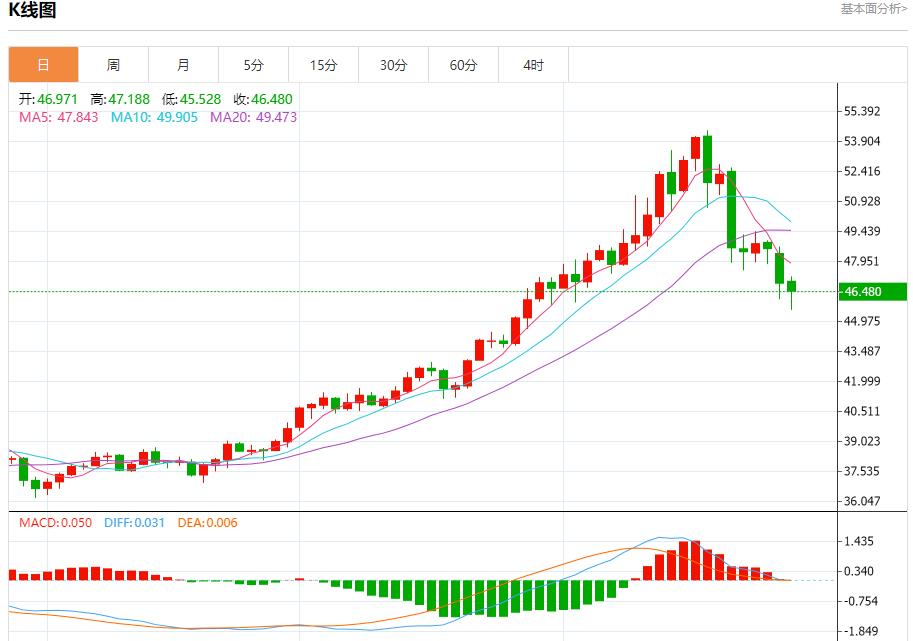Screen dimensions: 913x641
Task: Switch to the 30分 interval
Action: (x=393, y=63)
